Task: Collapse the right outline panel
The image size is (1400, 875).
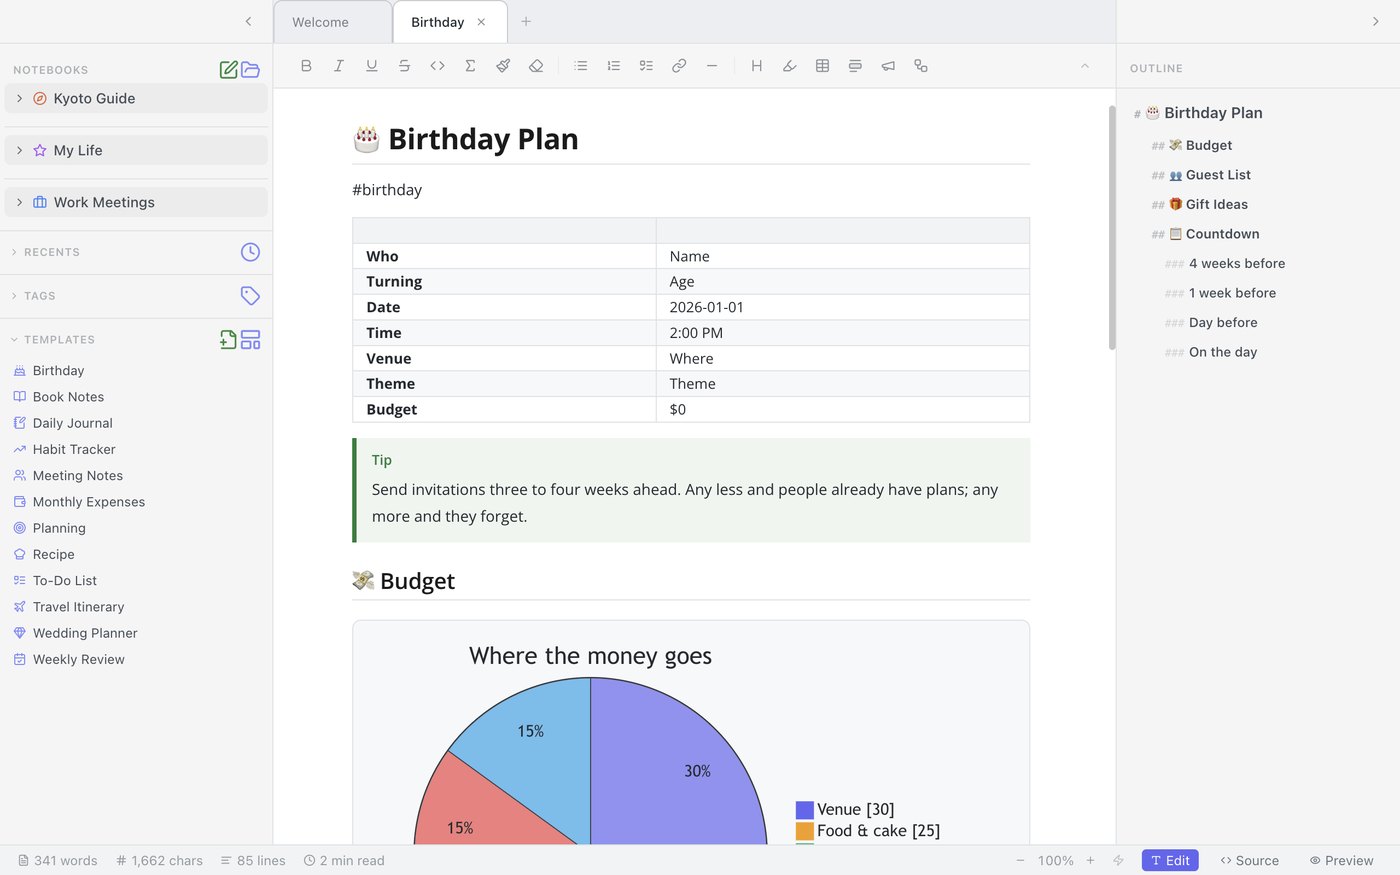Action: 1376,21
